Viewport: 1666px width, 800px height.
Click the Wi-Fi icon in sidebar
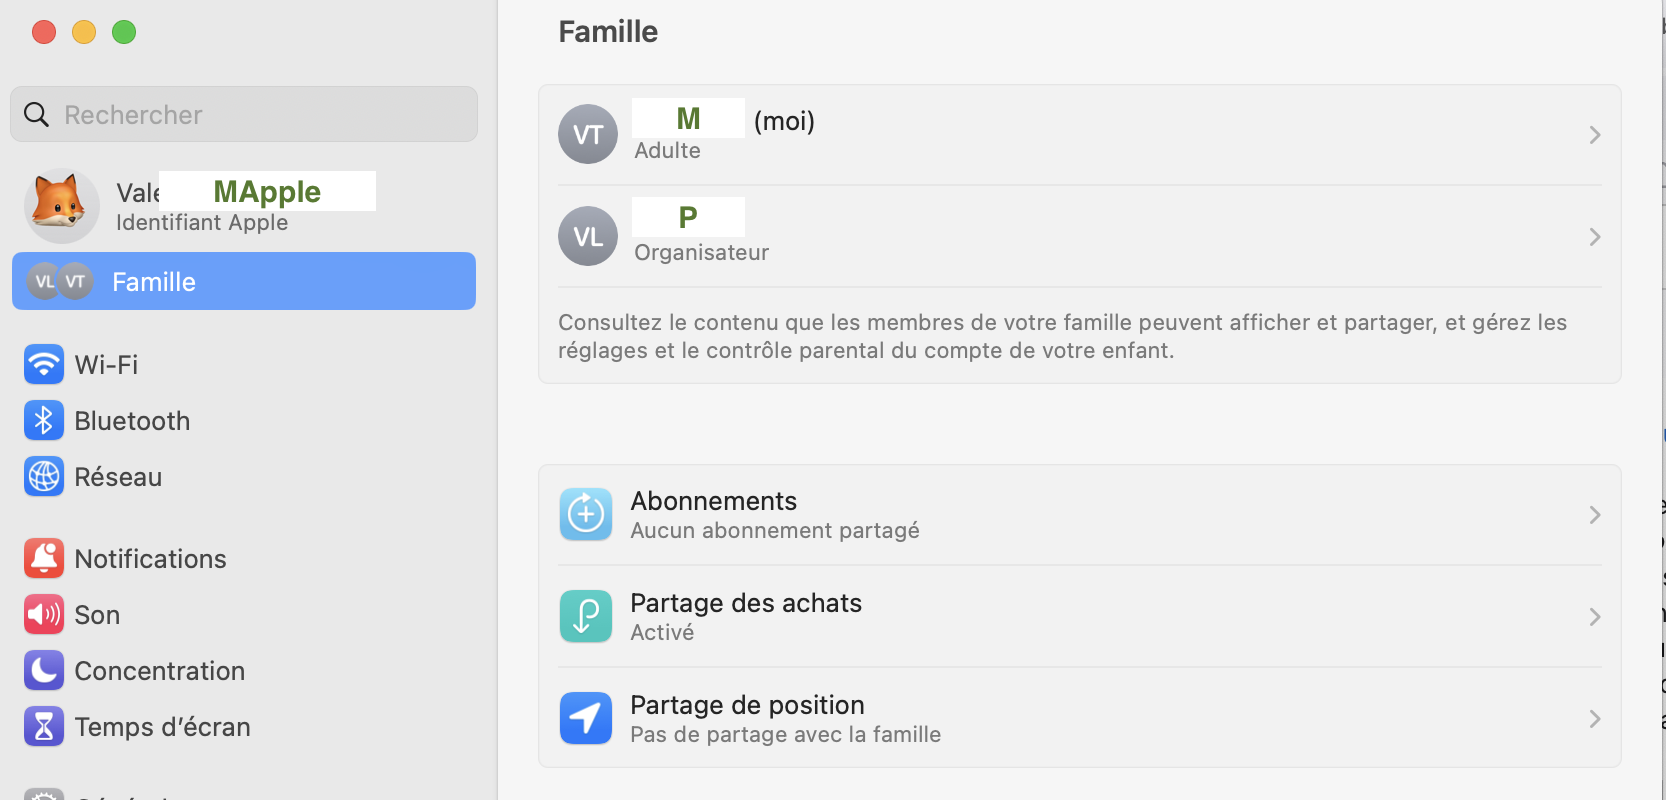[44, 365]
